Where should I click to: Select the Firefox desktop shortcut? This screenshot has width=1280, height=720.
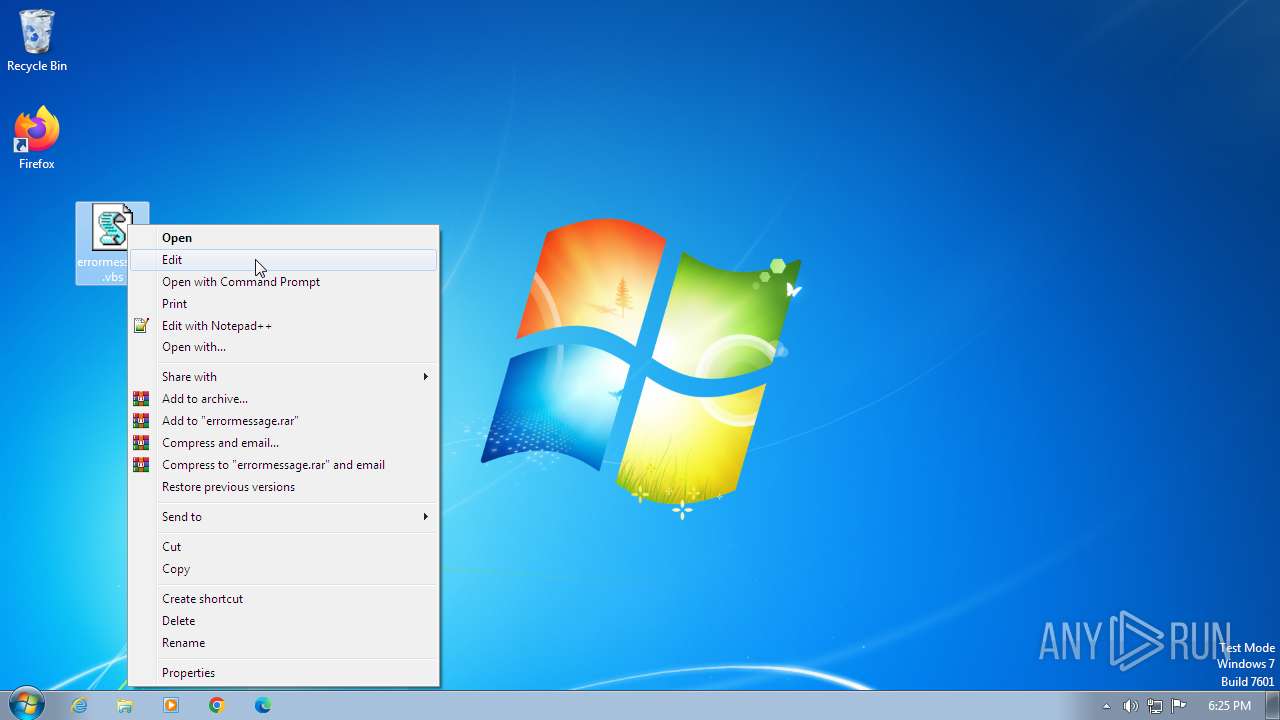coord(37,138)
